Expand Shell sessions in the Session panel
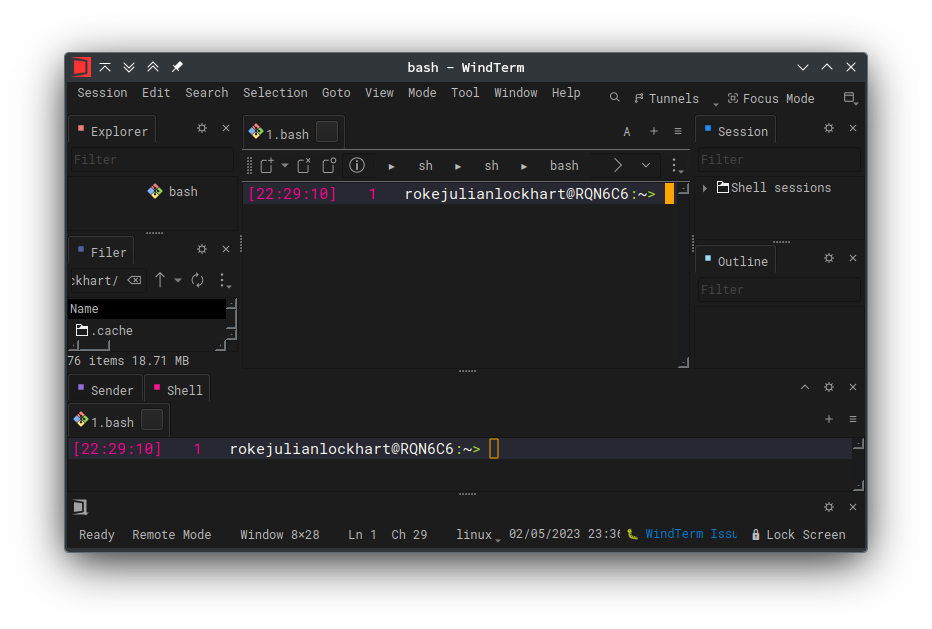The height and width of the screenshot is (629, 932). pyautogui.click(x=704, y=187)
